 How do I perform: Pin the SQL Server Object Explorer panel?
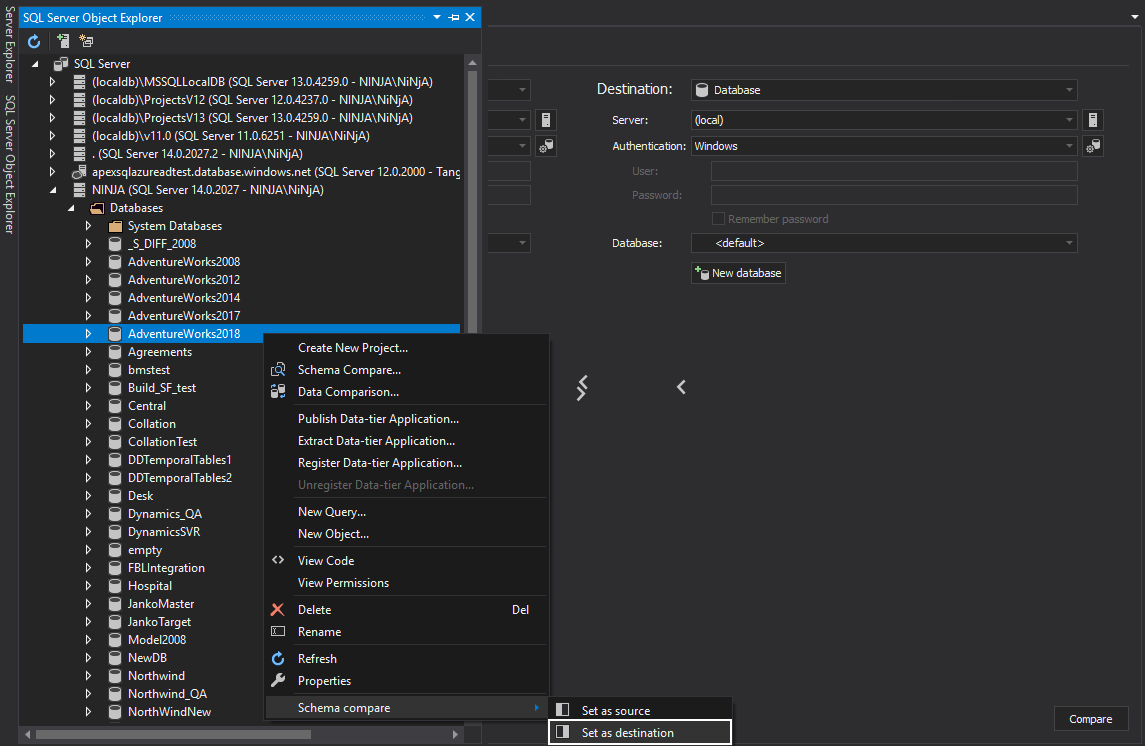coord(454,18)
